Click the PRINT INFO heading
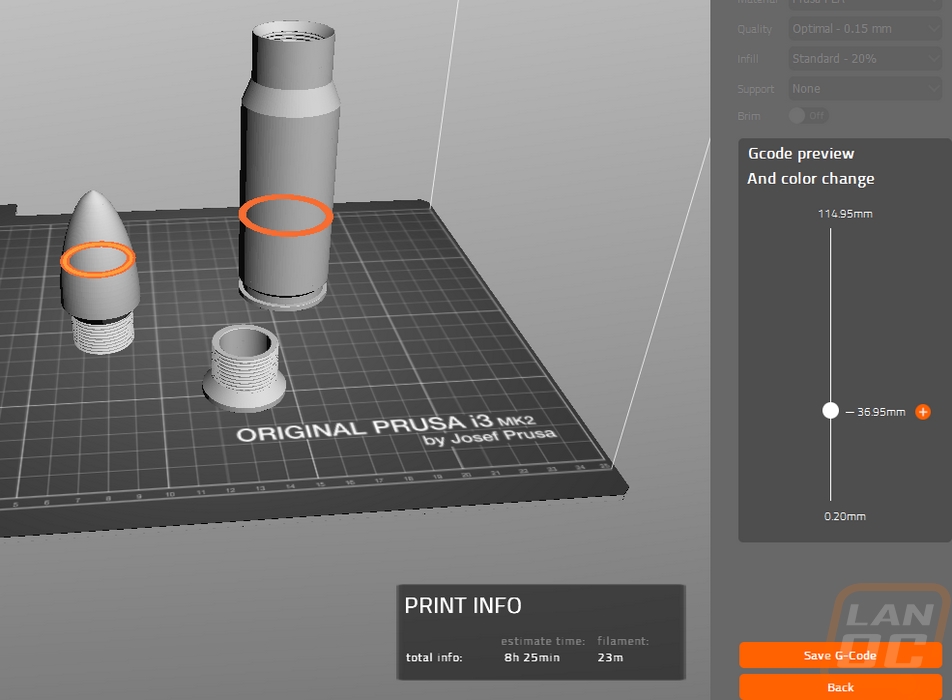952x700 pixels. (x=463, y=606)
